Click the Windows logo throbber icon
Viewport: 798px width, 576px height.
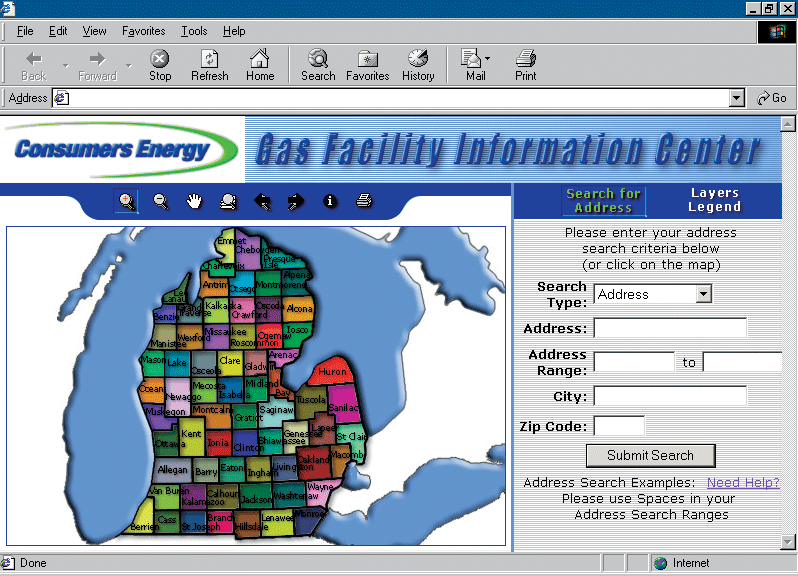777,32
